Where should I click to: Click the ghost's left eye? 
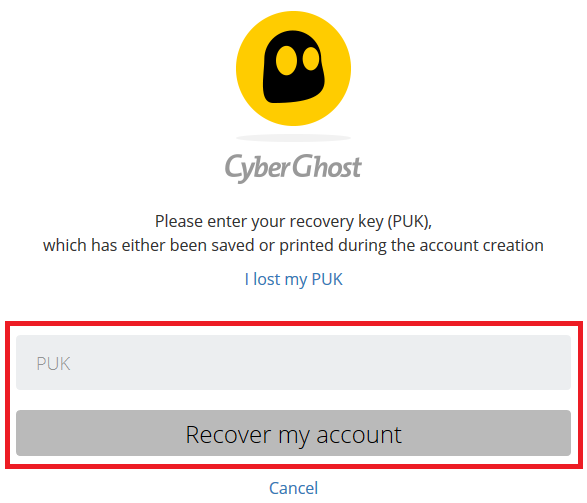tap(286, 60)
